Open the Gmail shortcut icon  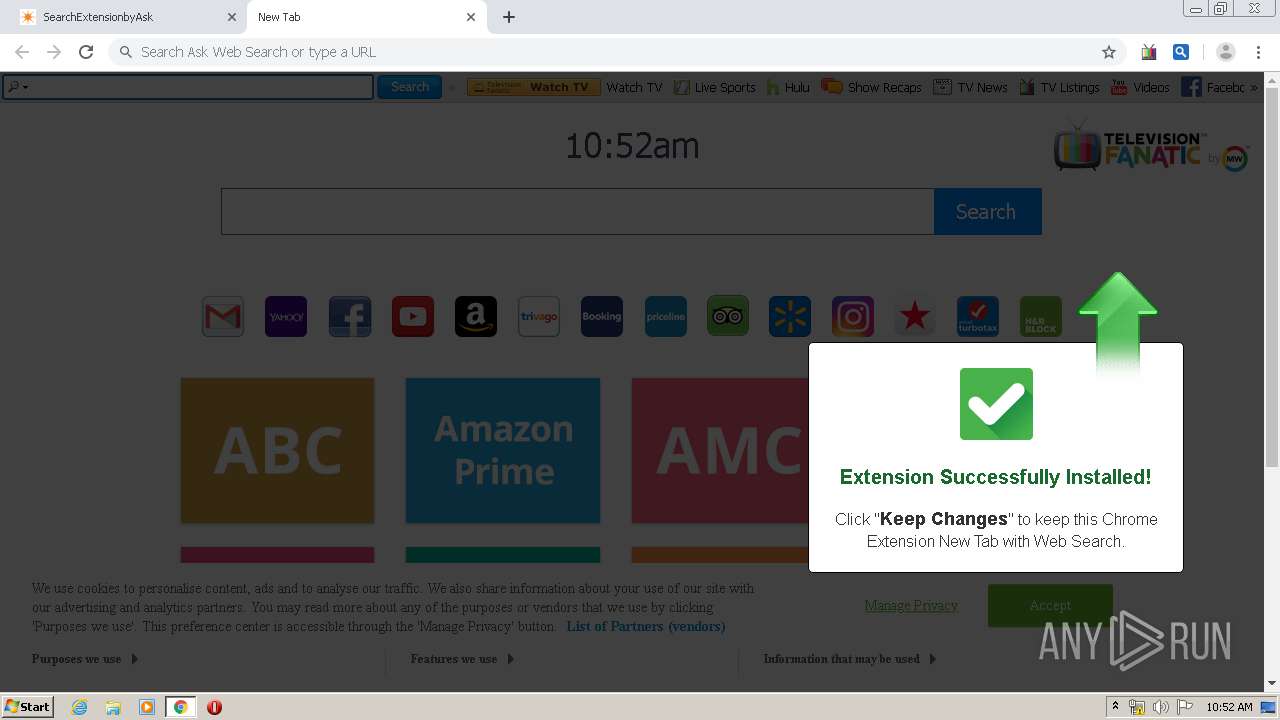[223, 317]
